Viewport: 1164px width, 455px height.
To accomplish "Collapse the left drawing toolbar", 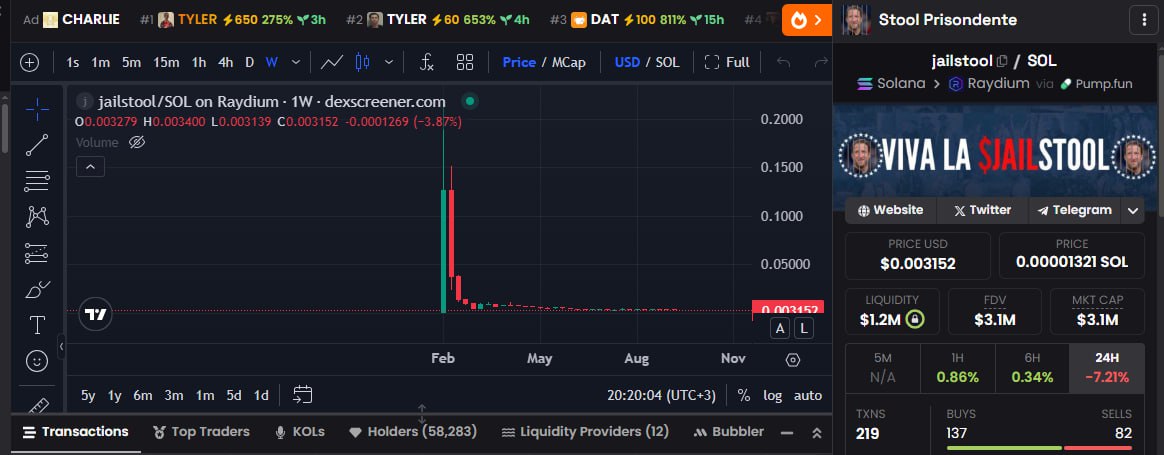I will pyautogui.click(x=62, y=346).
